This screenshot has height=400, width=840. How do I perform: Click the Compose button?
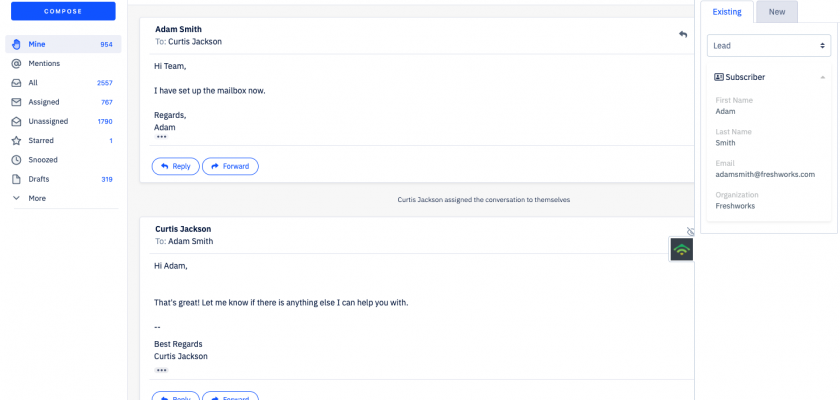click(x=63, y=11)
